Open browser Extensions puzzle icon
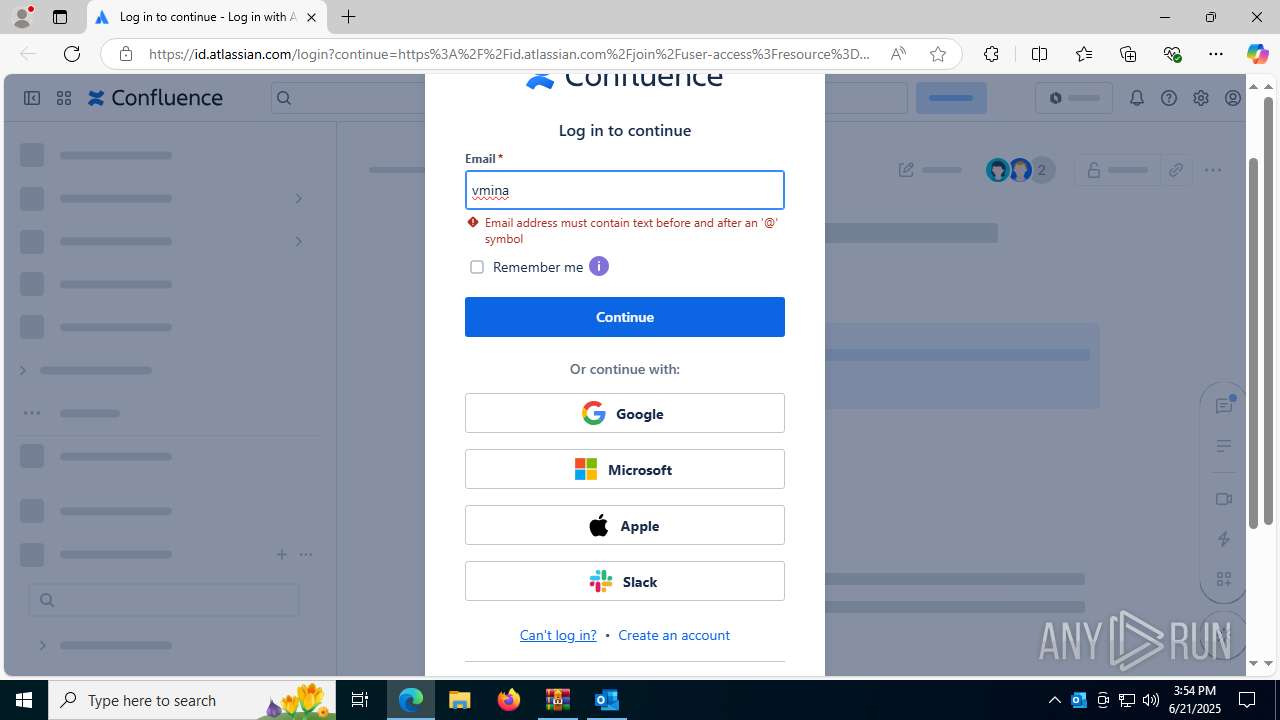 pos(991,54)
